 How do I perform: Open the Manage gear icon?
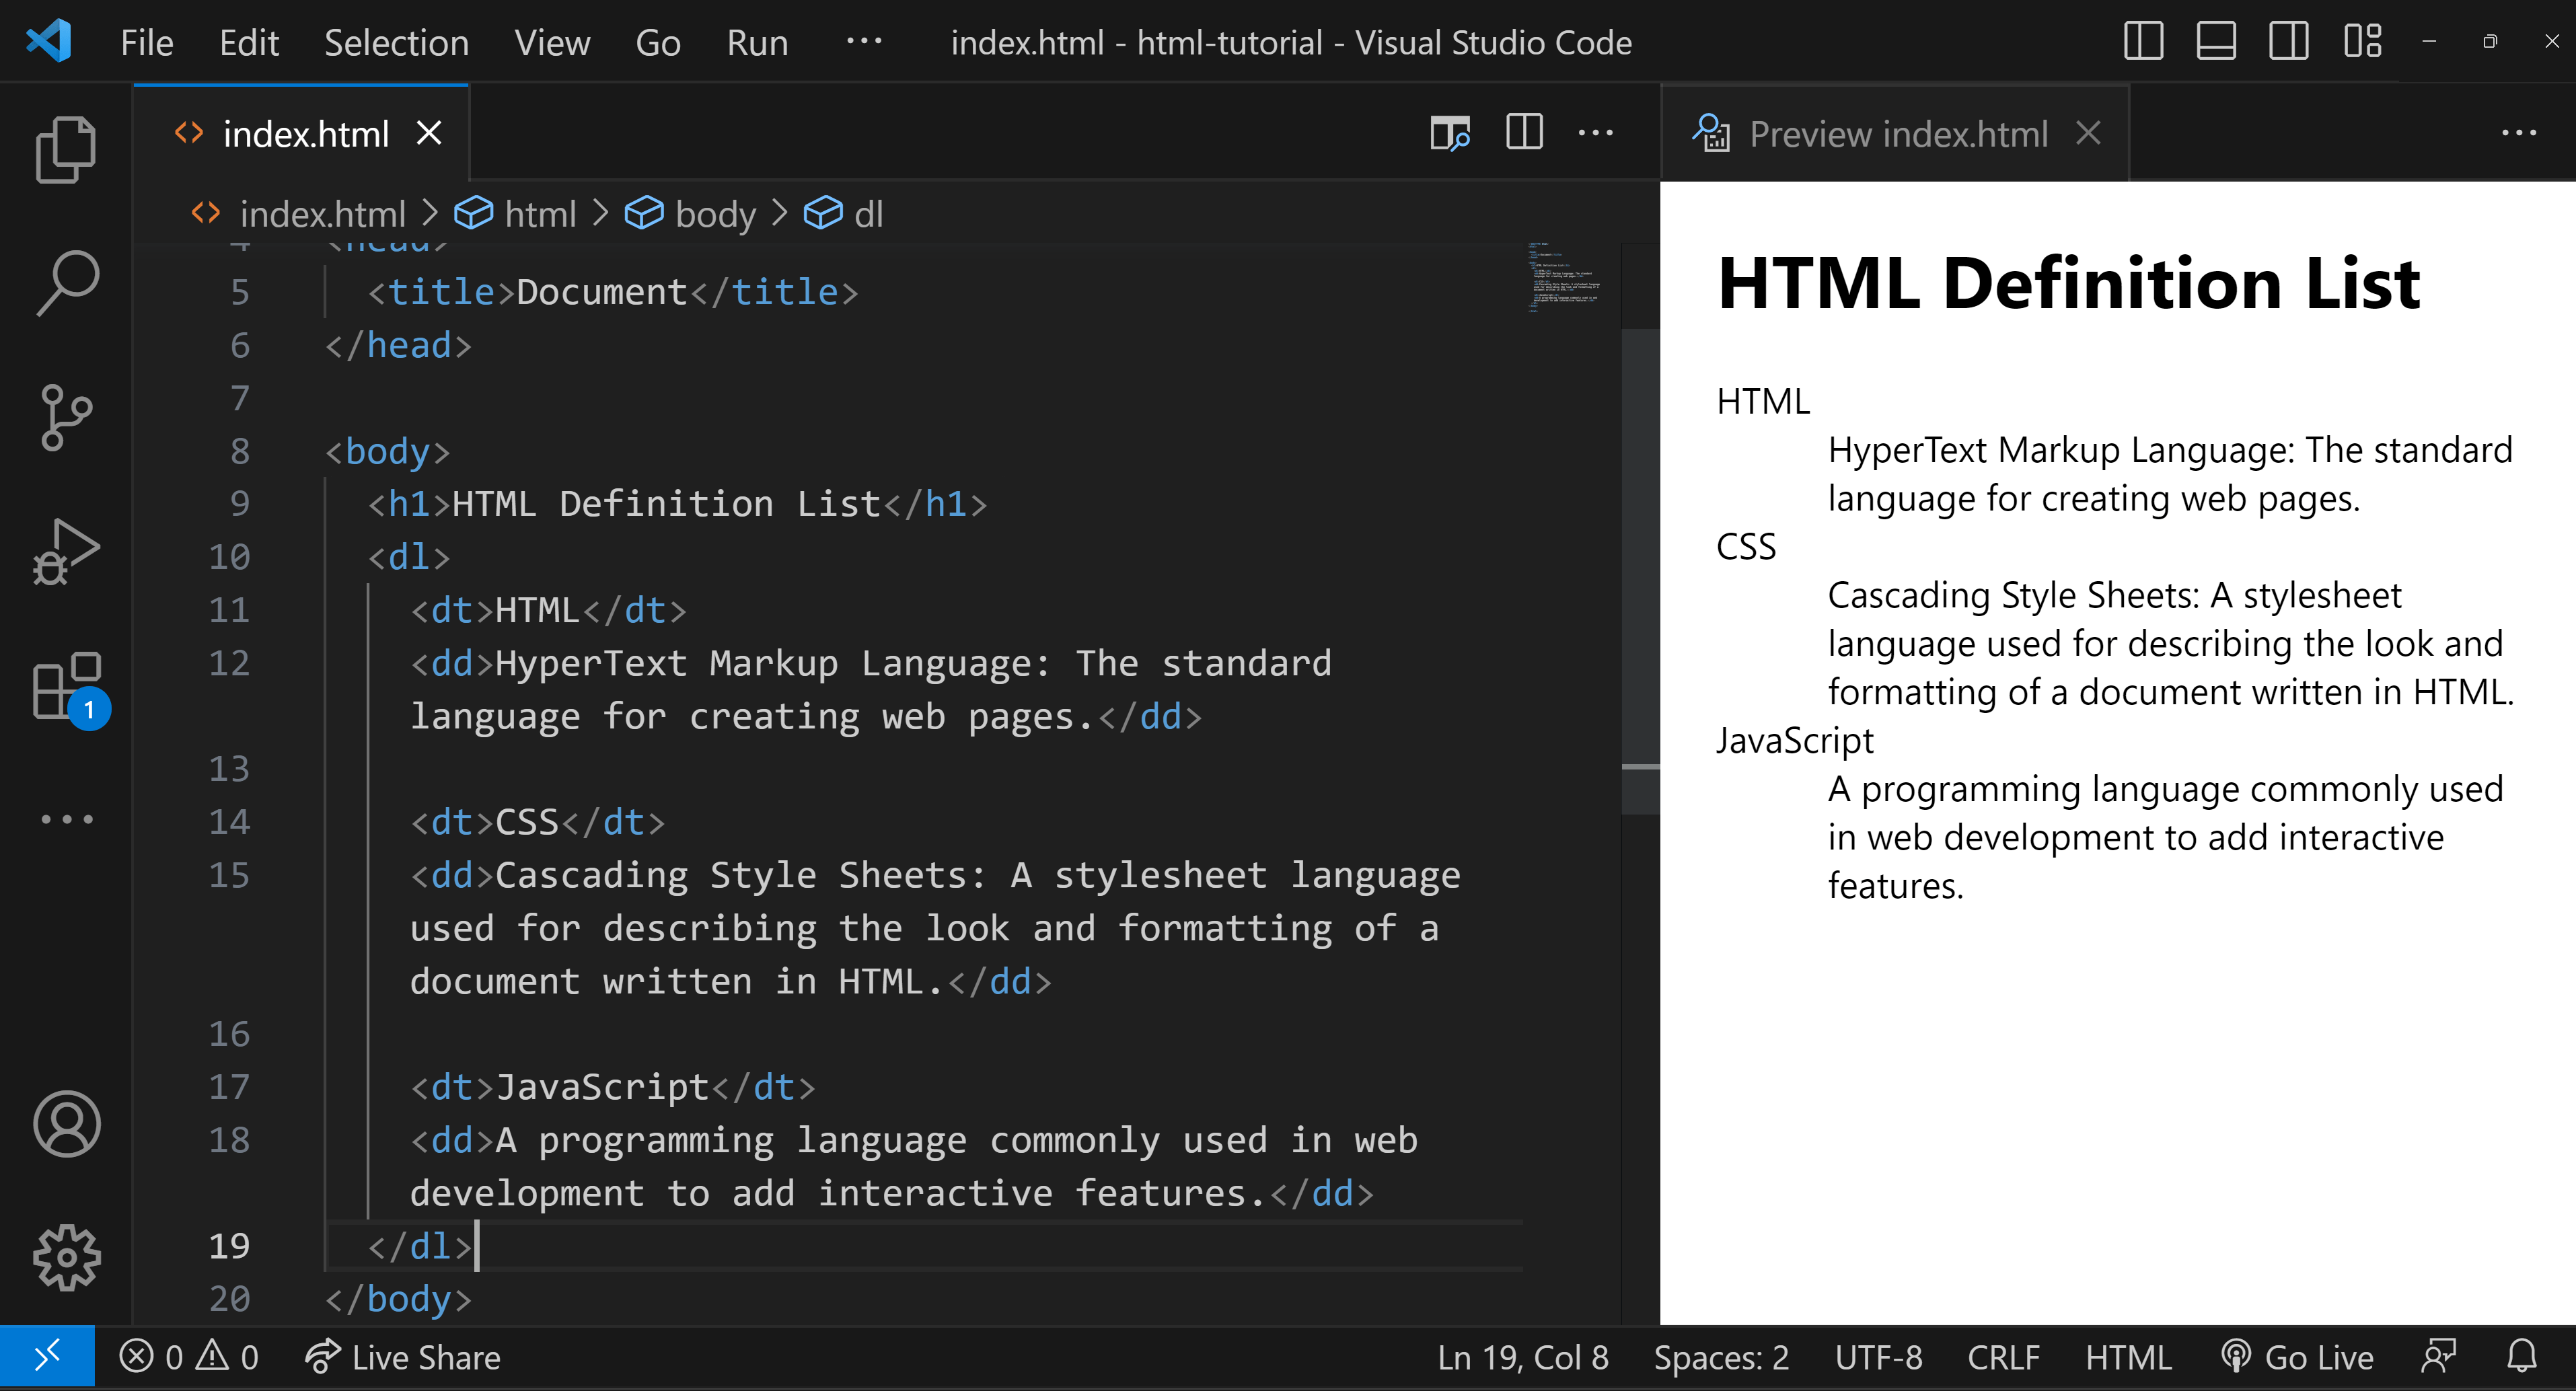pos(66,1257)
